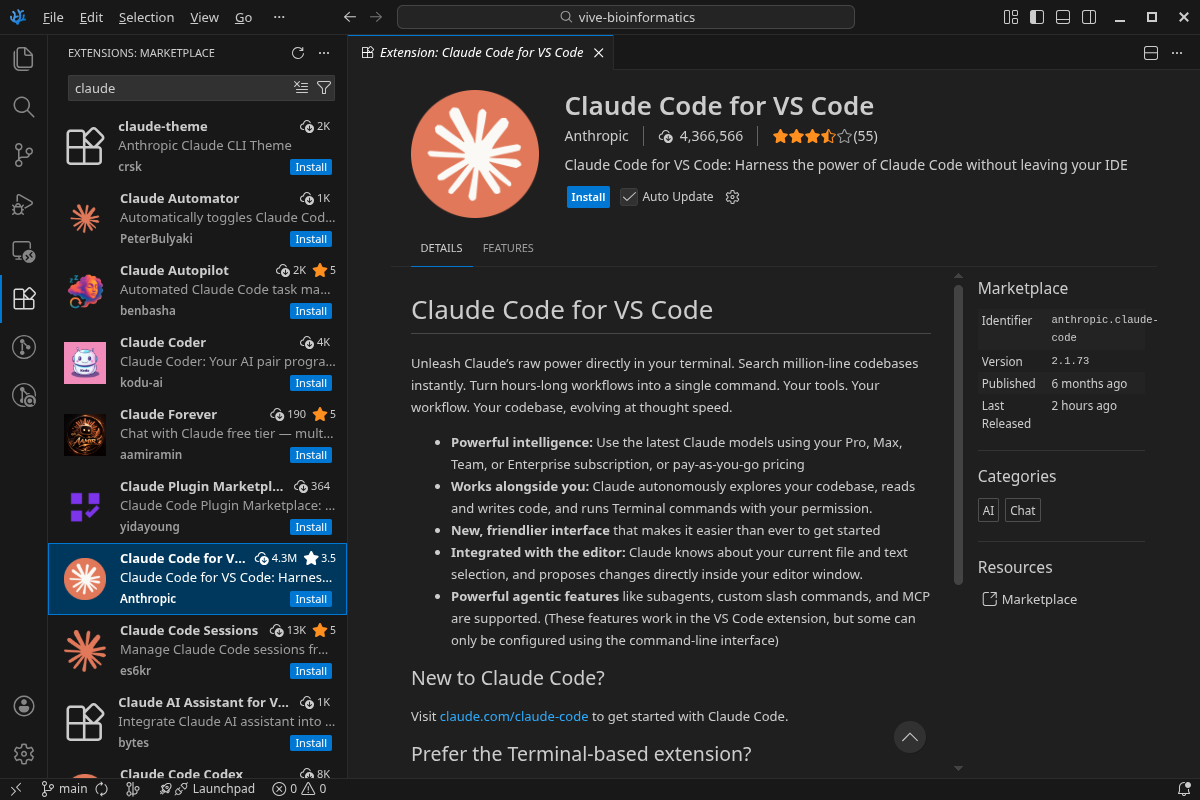The width and height of the screenshot is (1200, 800).
Task: Disable the Auto Update checkbox
Action: pos(629,196)
